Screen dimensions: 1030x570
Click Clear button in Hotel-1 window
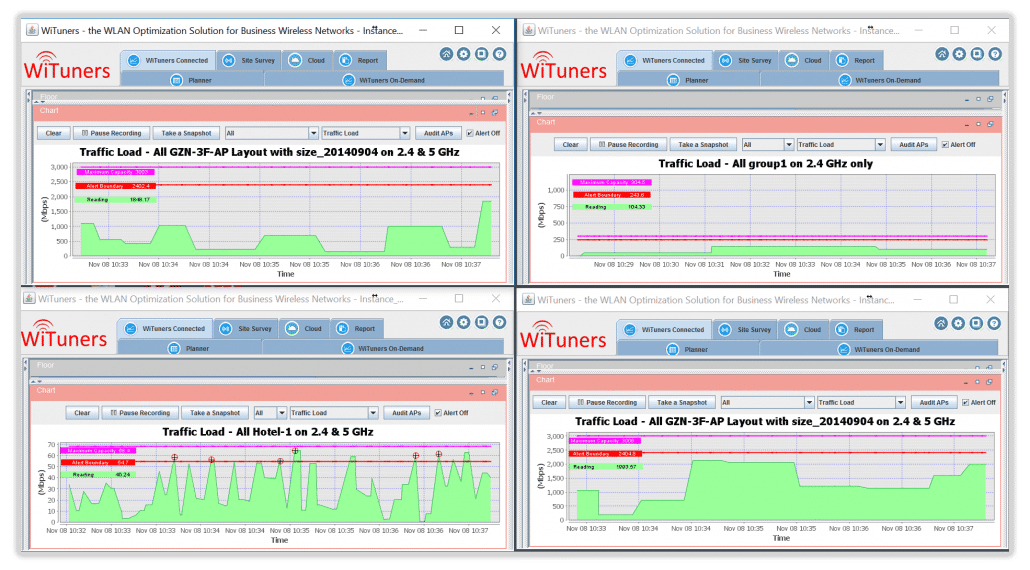tap(82, 413)
